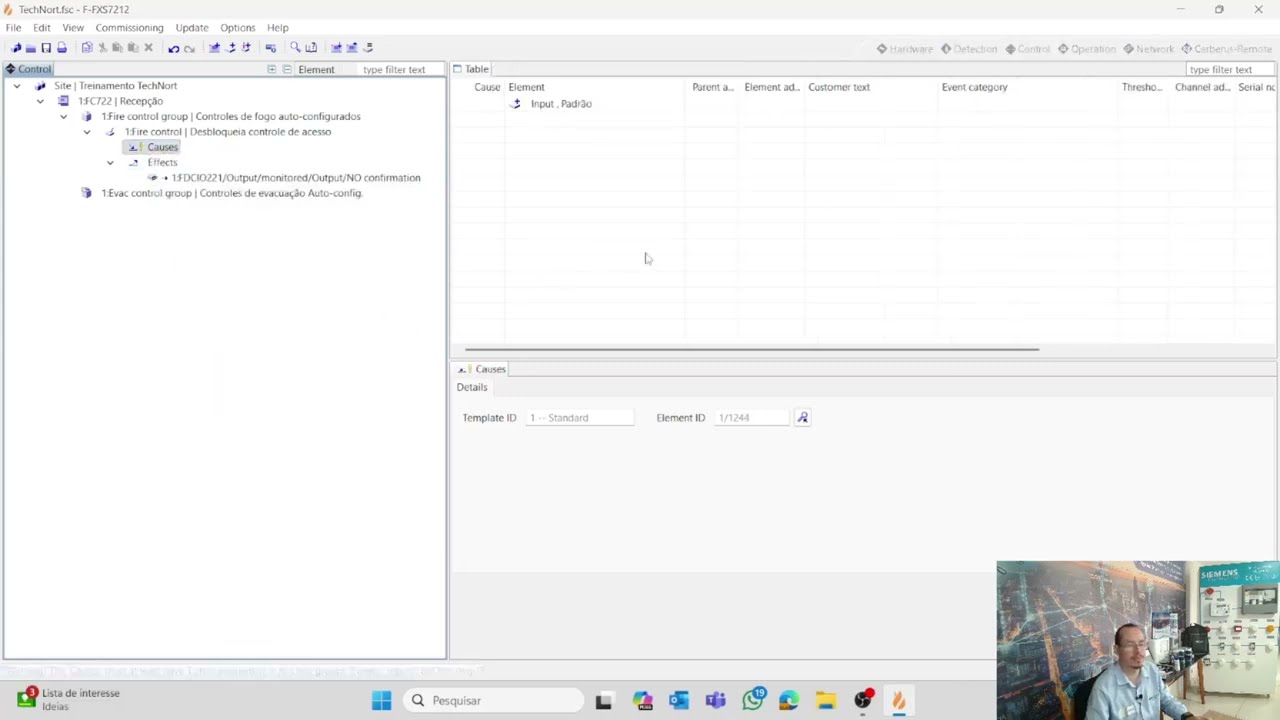Screen dimensions: 1280x720
Task: Open the Operation task card
Action: (x=1087, y=49)
